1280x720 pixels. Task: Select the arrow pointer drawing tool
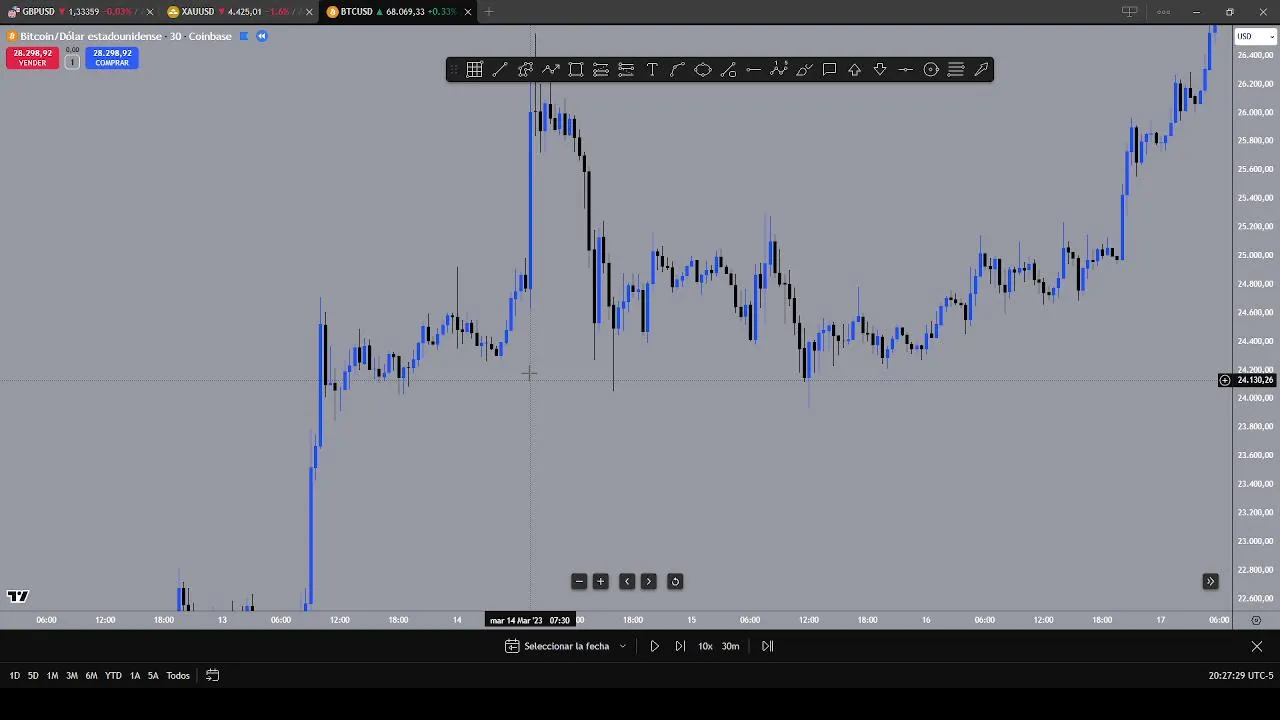pos(981,69)
